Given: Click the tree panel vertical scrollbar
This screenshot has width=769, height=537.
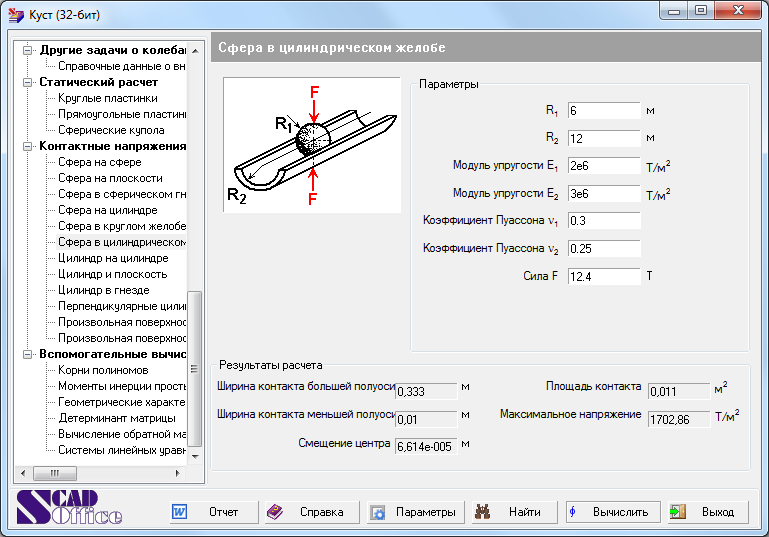Looking at the screenshot, I should point(195,368).
